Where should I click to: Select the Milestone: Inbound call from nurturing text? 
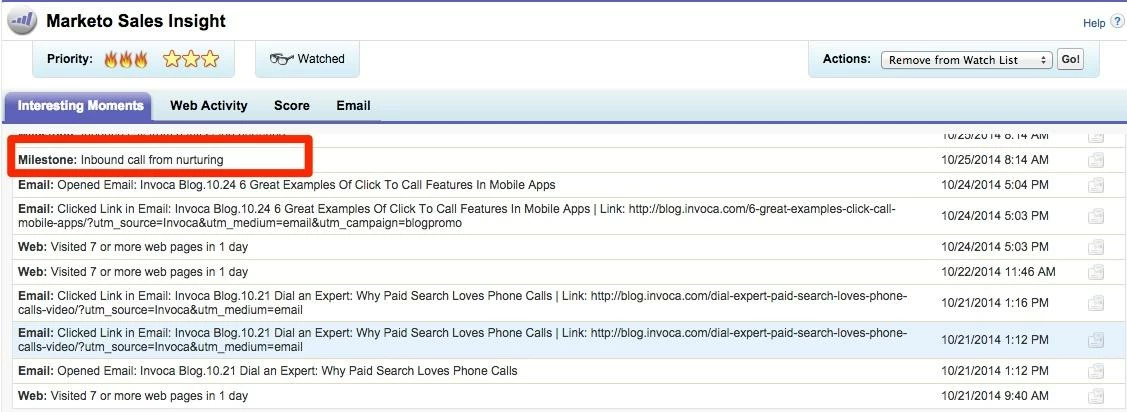pyautogui.click(x=121, y=160)
